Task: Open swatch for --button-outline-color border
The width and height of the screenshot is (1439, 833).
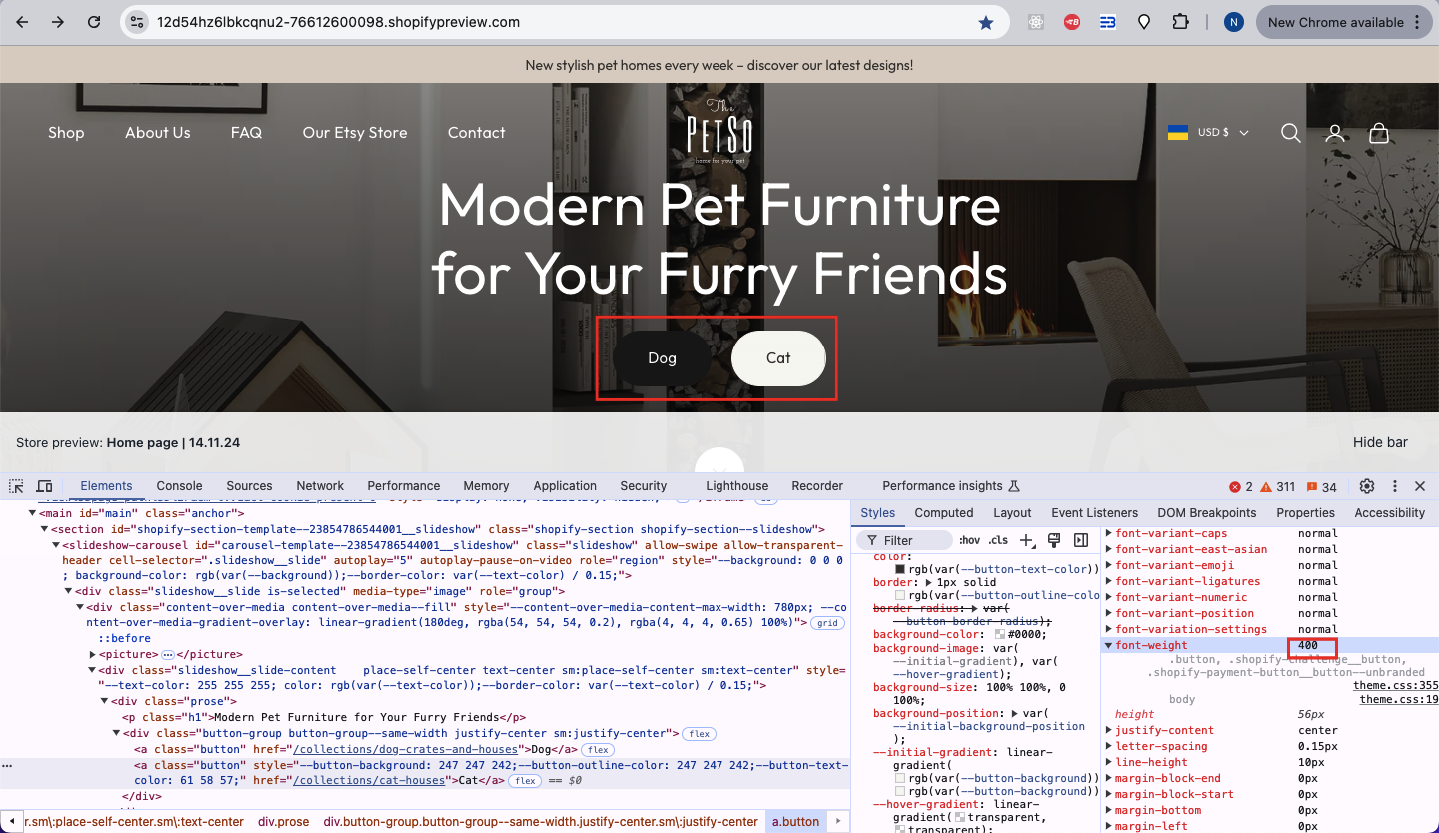Action: 900,595
